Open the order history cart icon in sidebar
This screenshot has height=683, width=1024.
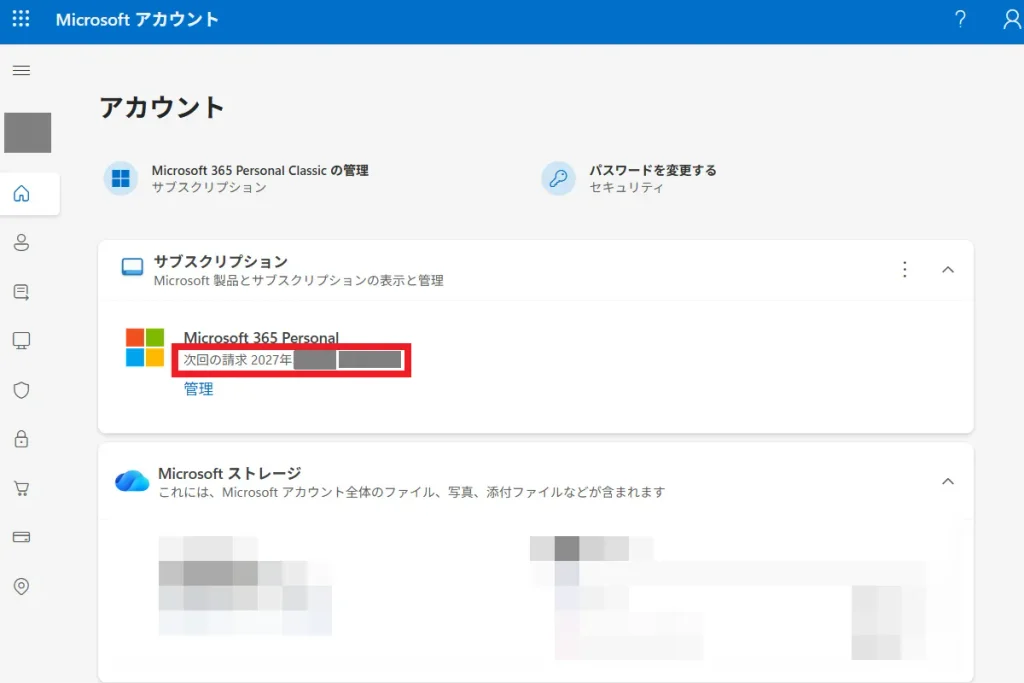click(22, 488)
